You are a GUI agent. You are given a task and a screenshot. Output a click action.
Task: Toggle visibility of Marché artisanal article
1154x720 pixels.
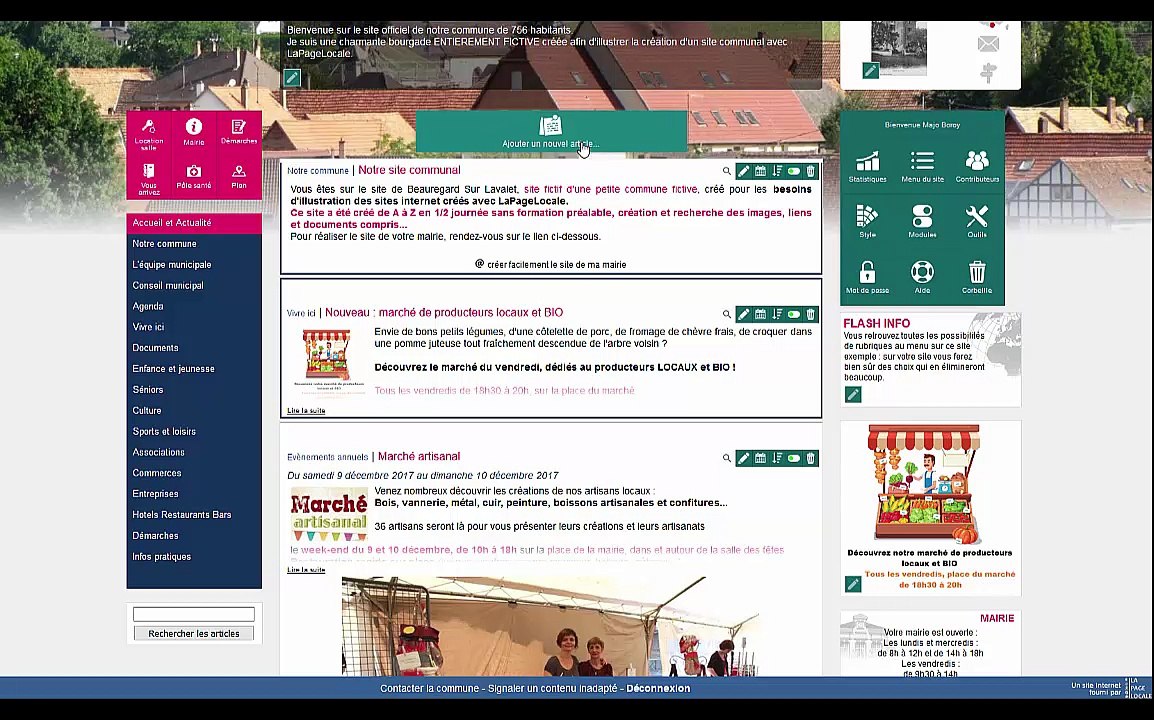793,458
